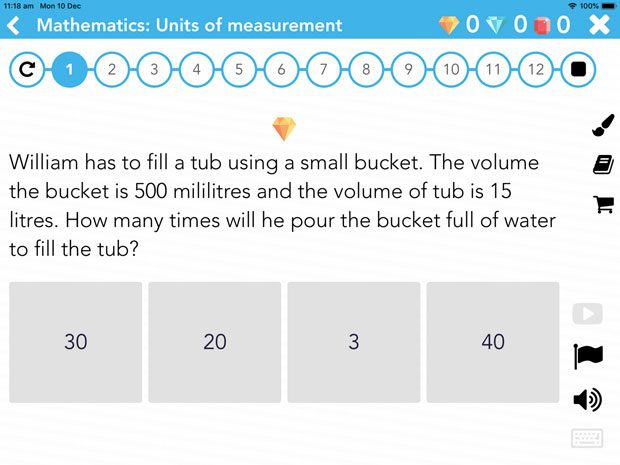Screen dimensions: 620x465
Task: Flag this question with the flag icon
Action: pos(588,356)
